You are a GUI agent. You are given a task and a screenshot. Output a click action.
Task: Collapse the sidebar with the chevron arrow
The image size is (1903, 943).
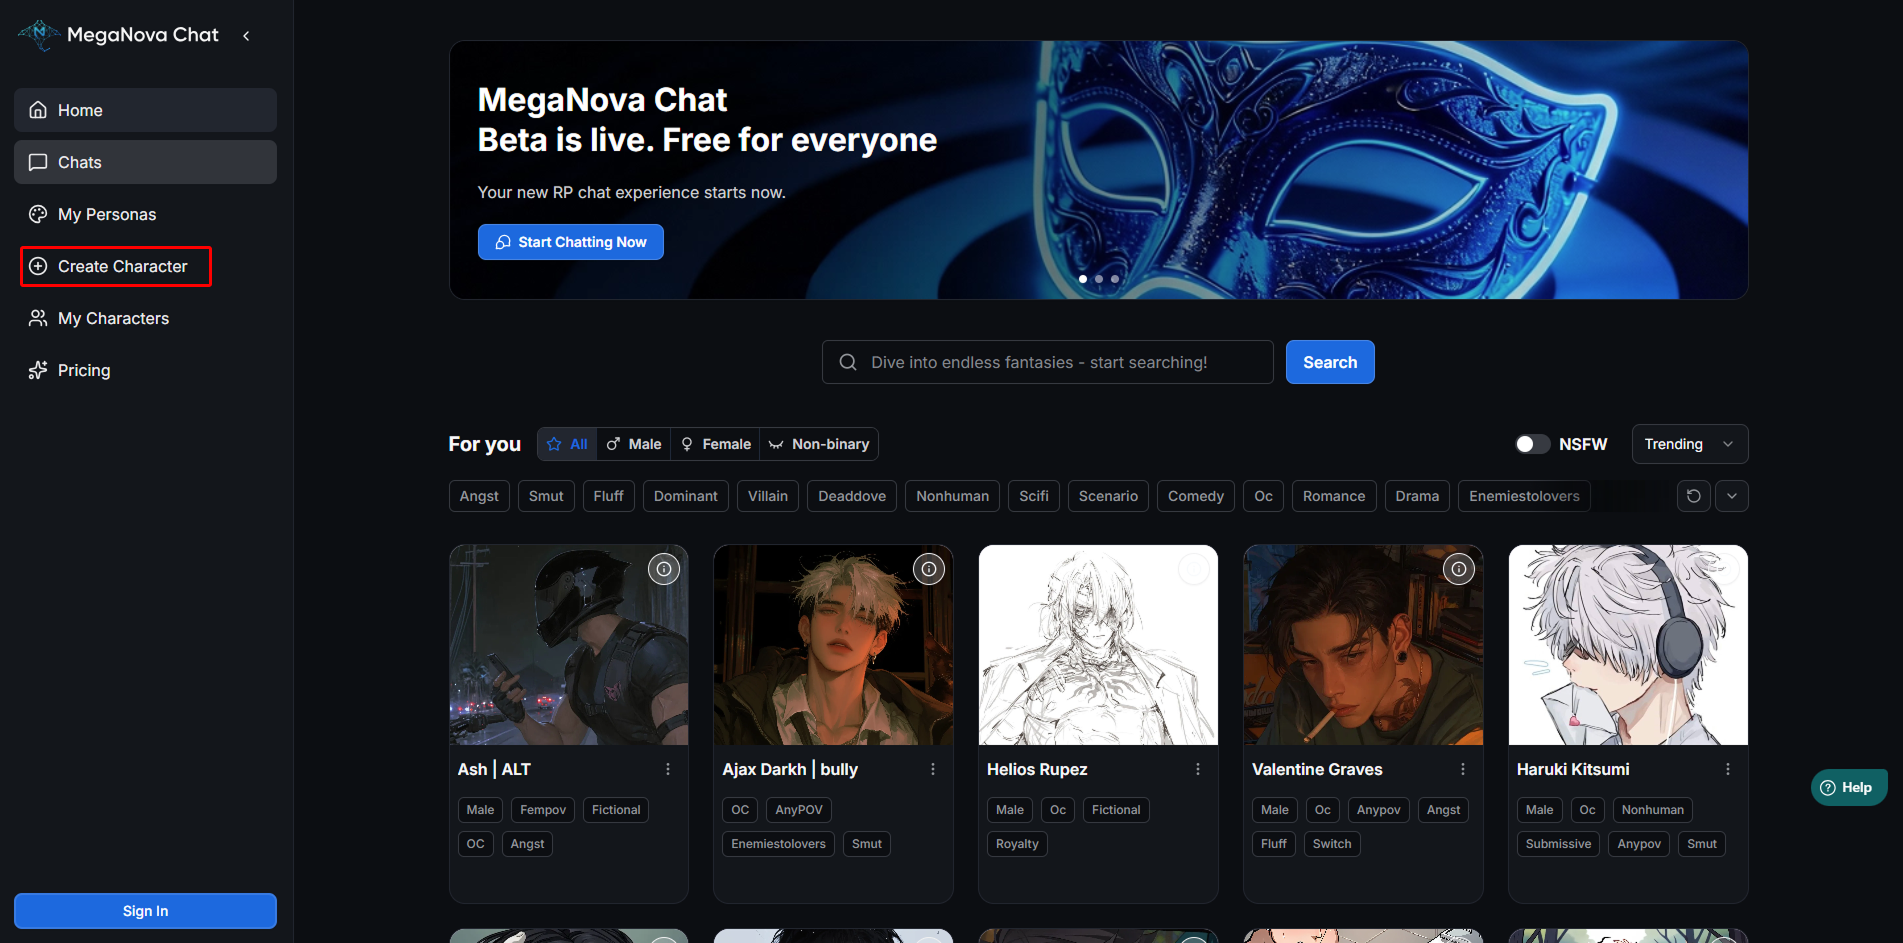pyautogui.click(x=246, y=36)
